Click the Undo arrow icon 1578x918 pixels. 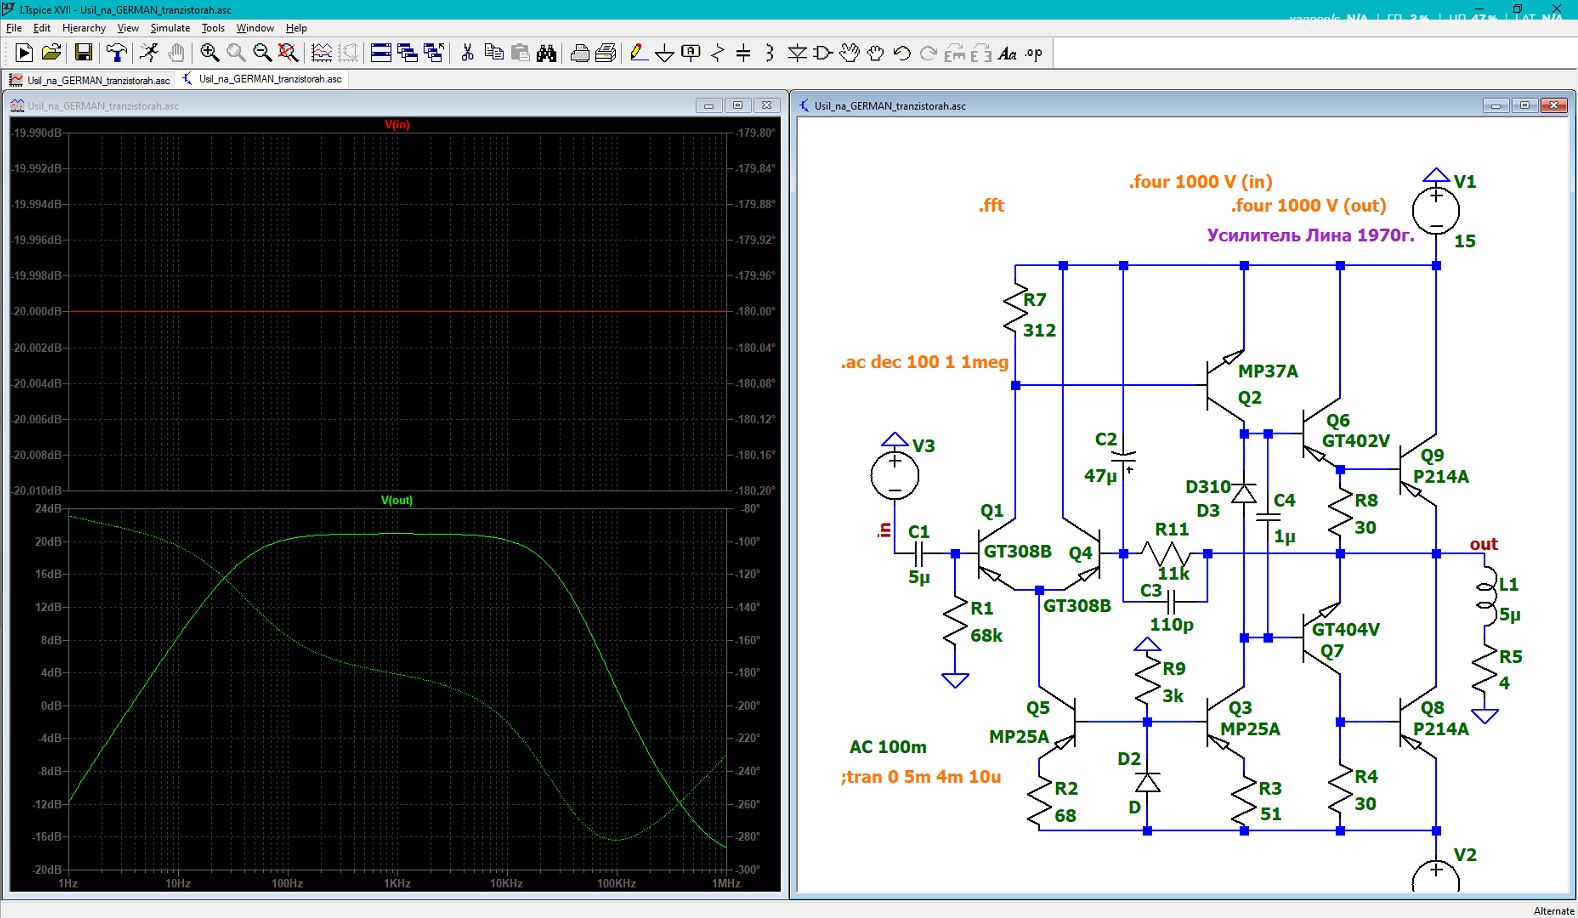click(x=902, y=53)
